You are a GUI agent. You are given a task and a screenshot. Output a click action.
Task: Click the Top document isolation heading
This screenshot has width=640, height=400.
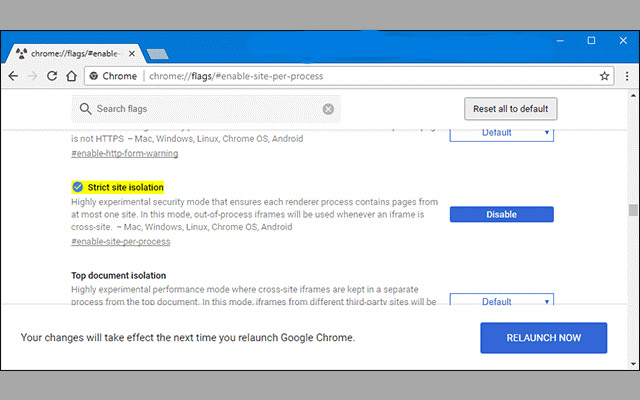click(x=118, y=276)
